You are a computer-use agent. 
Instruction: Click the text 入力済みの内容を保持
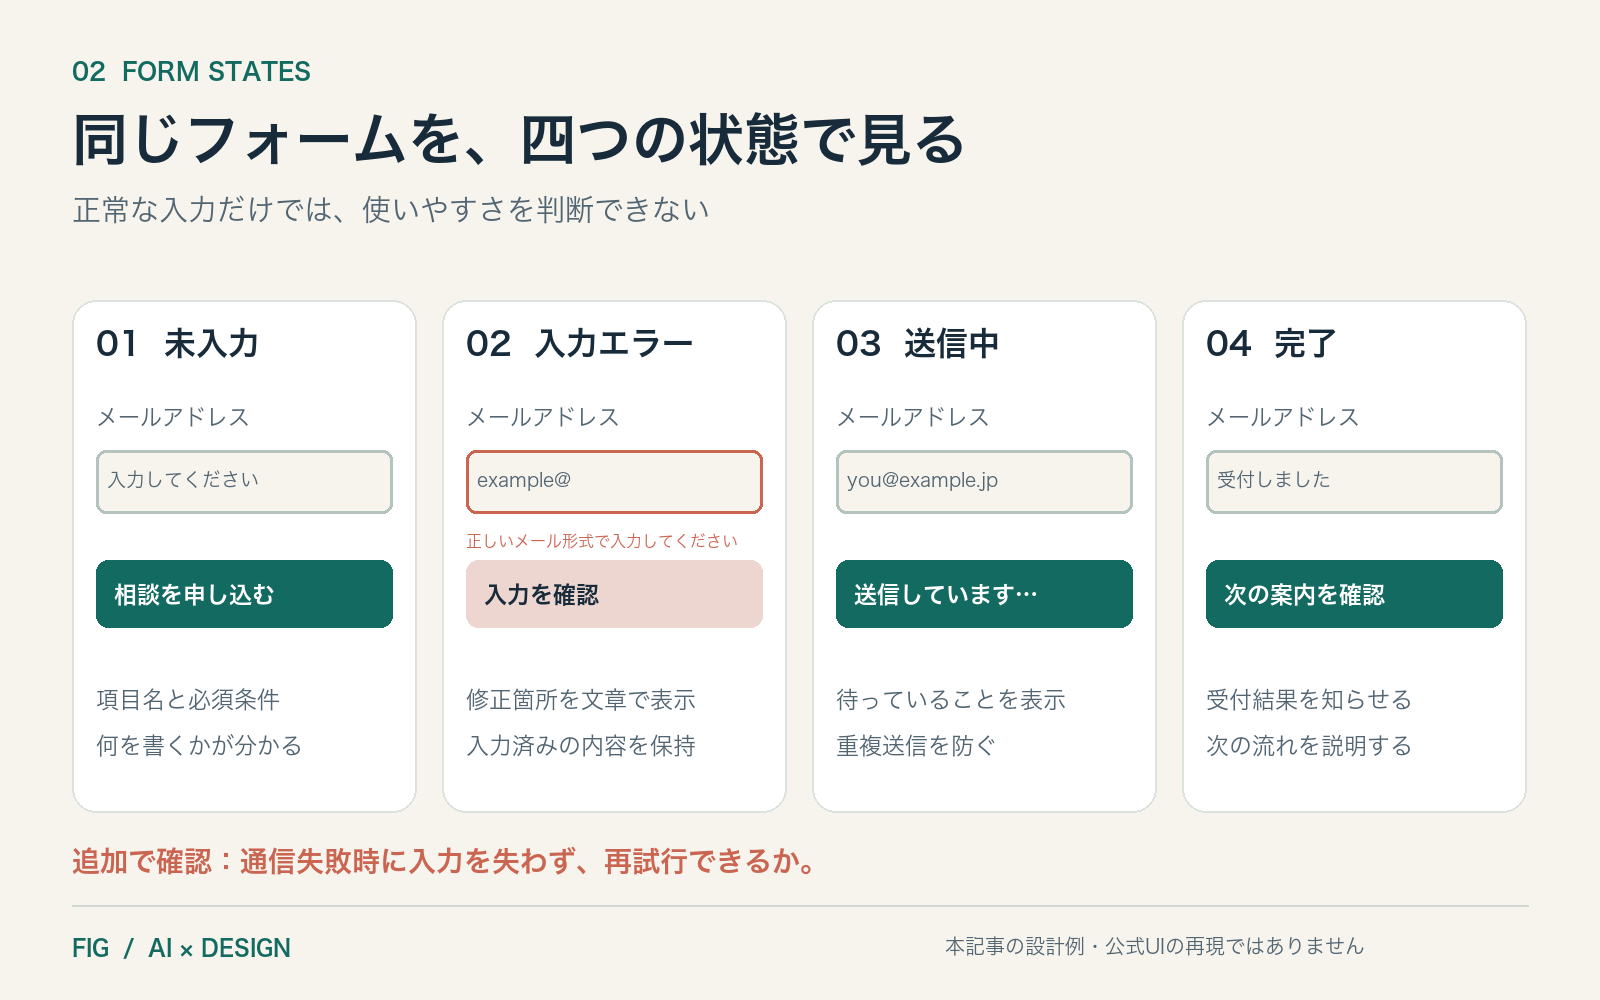[x=581, y=746]
